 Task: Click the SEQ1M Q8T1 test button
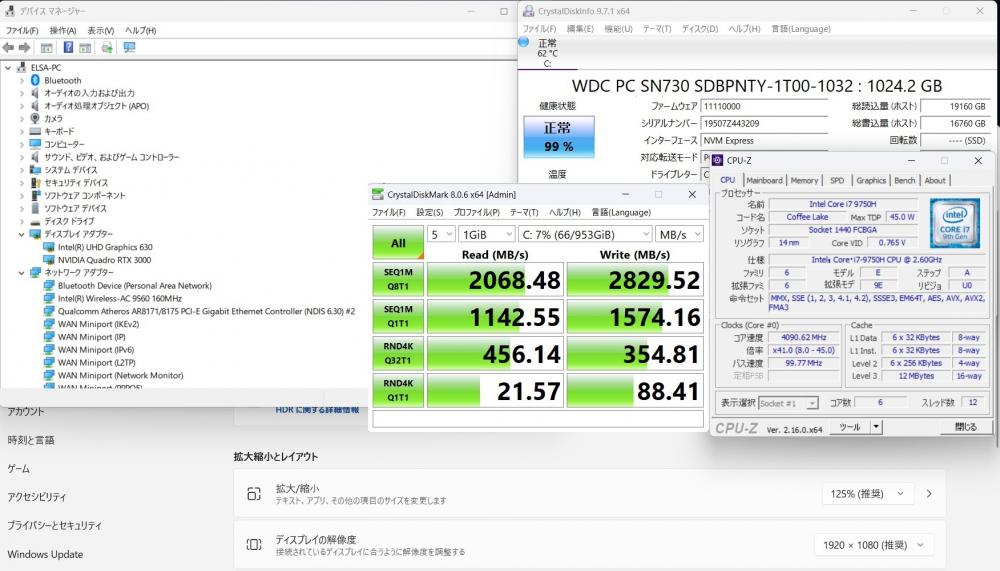[398, 279]
